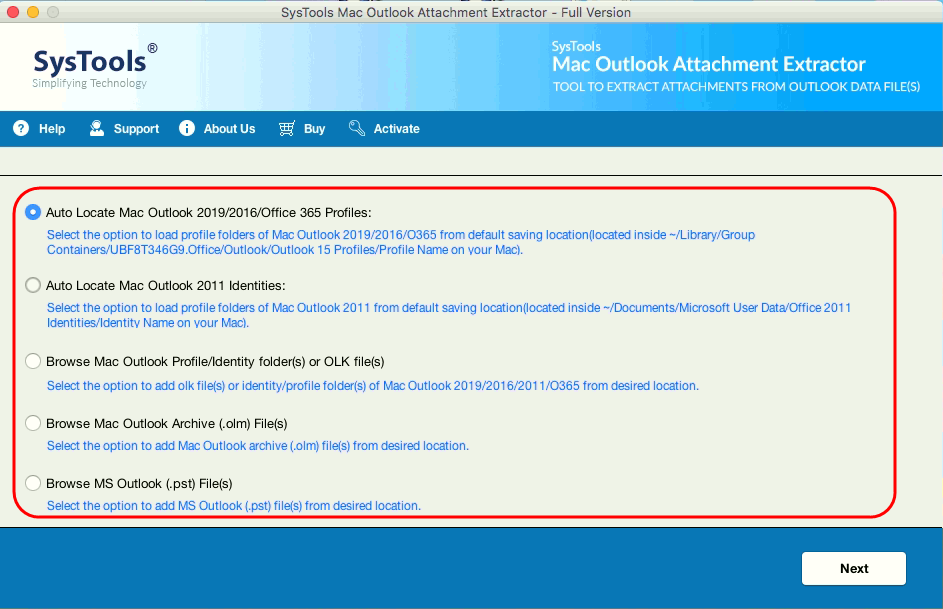Click the description about Office 2011 Identities location
Viewport: 943px width, 609px height.
pyautogui.click(x=449, y=315)
